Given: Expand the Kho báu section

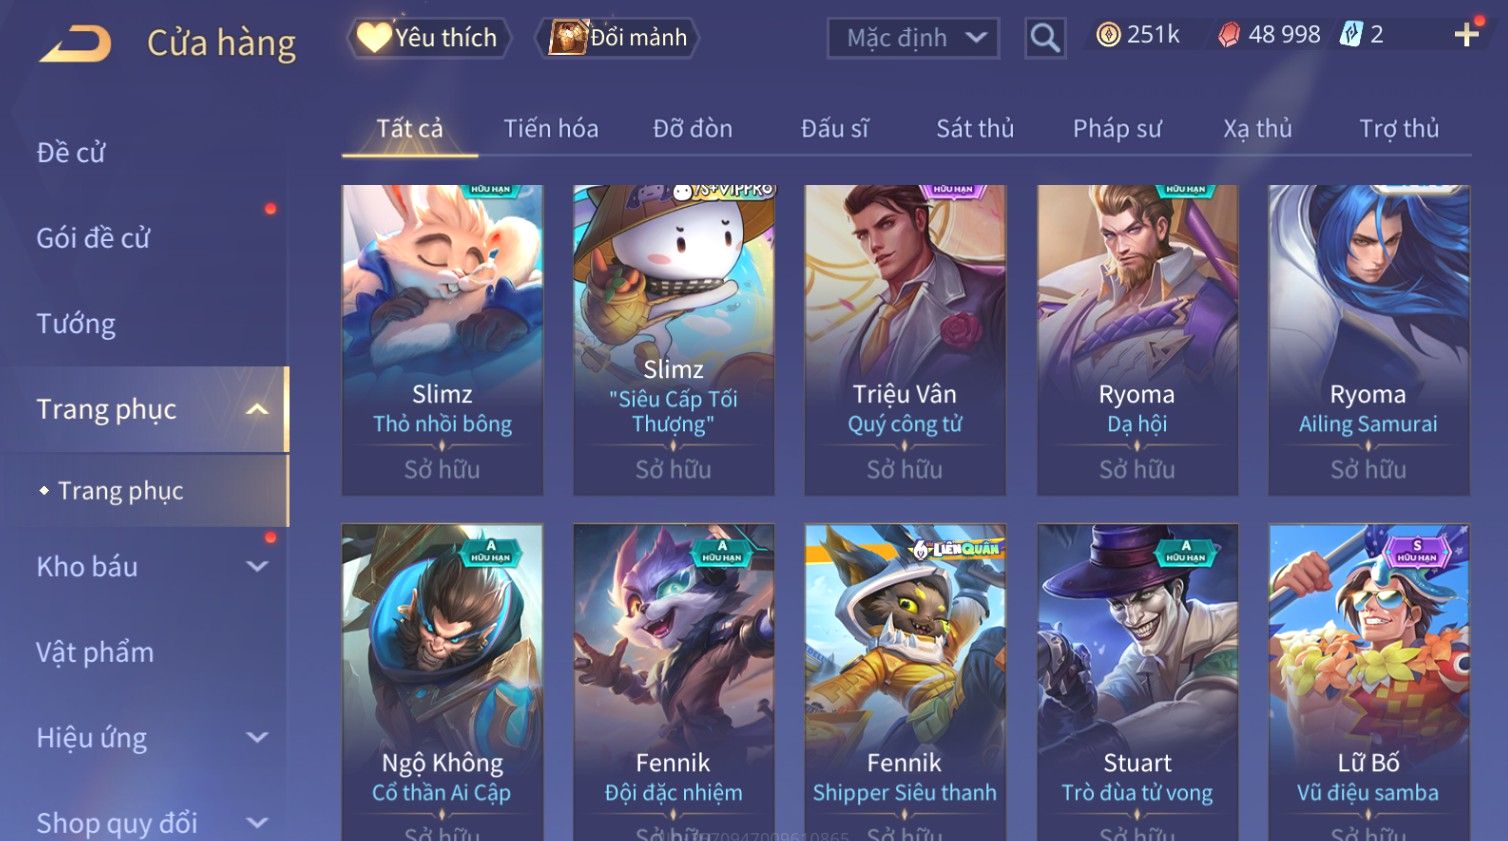Looking at the screenshot, I should pos(257,567).
